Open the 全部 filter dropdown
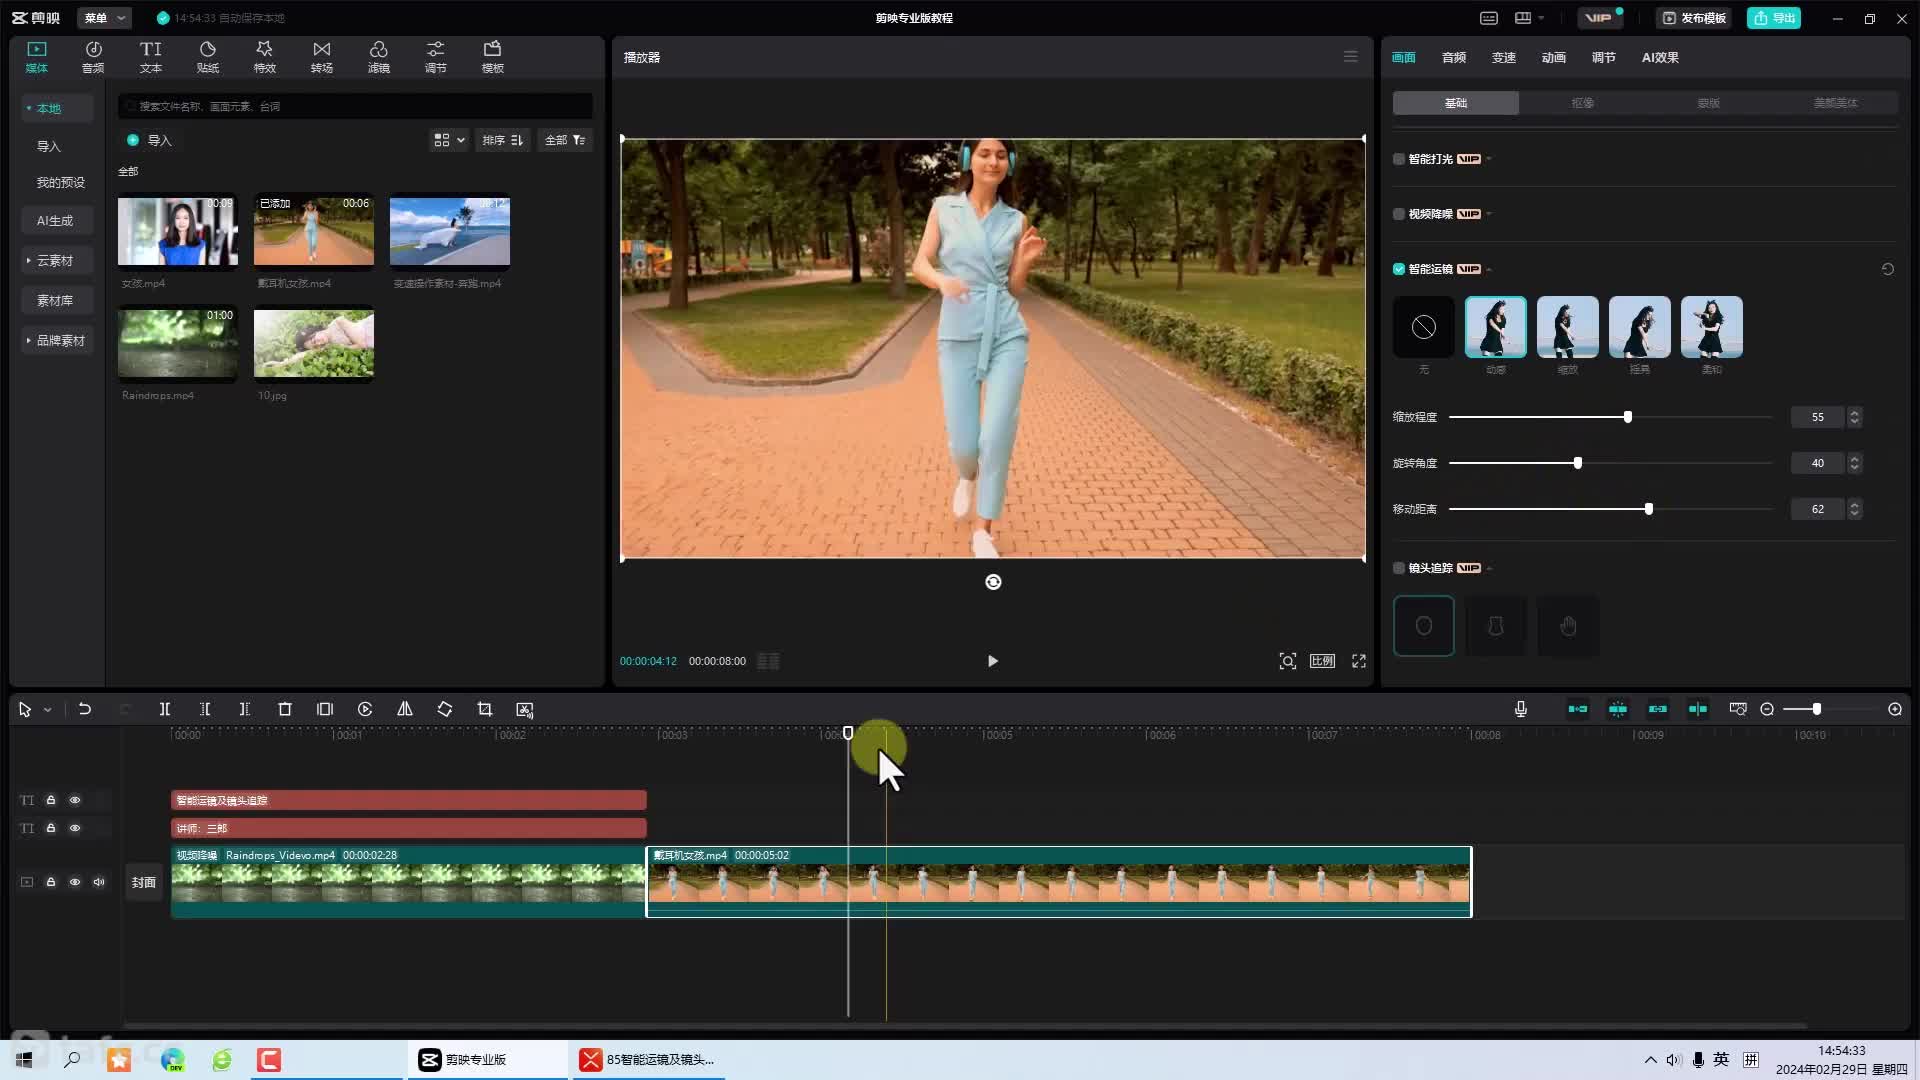 point(565,140)
